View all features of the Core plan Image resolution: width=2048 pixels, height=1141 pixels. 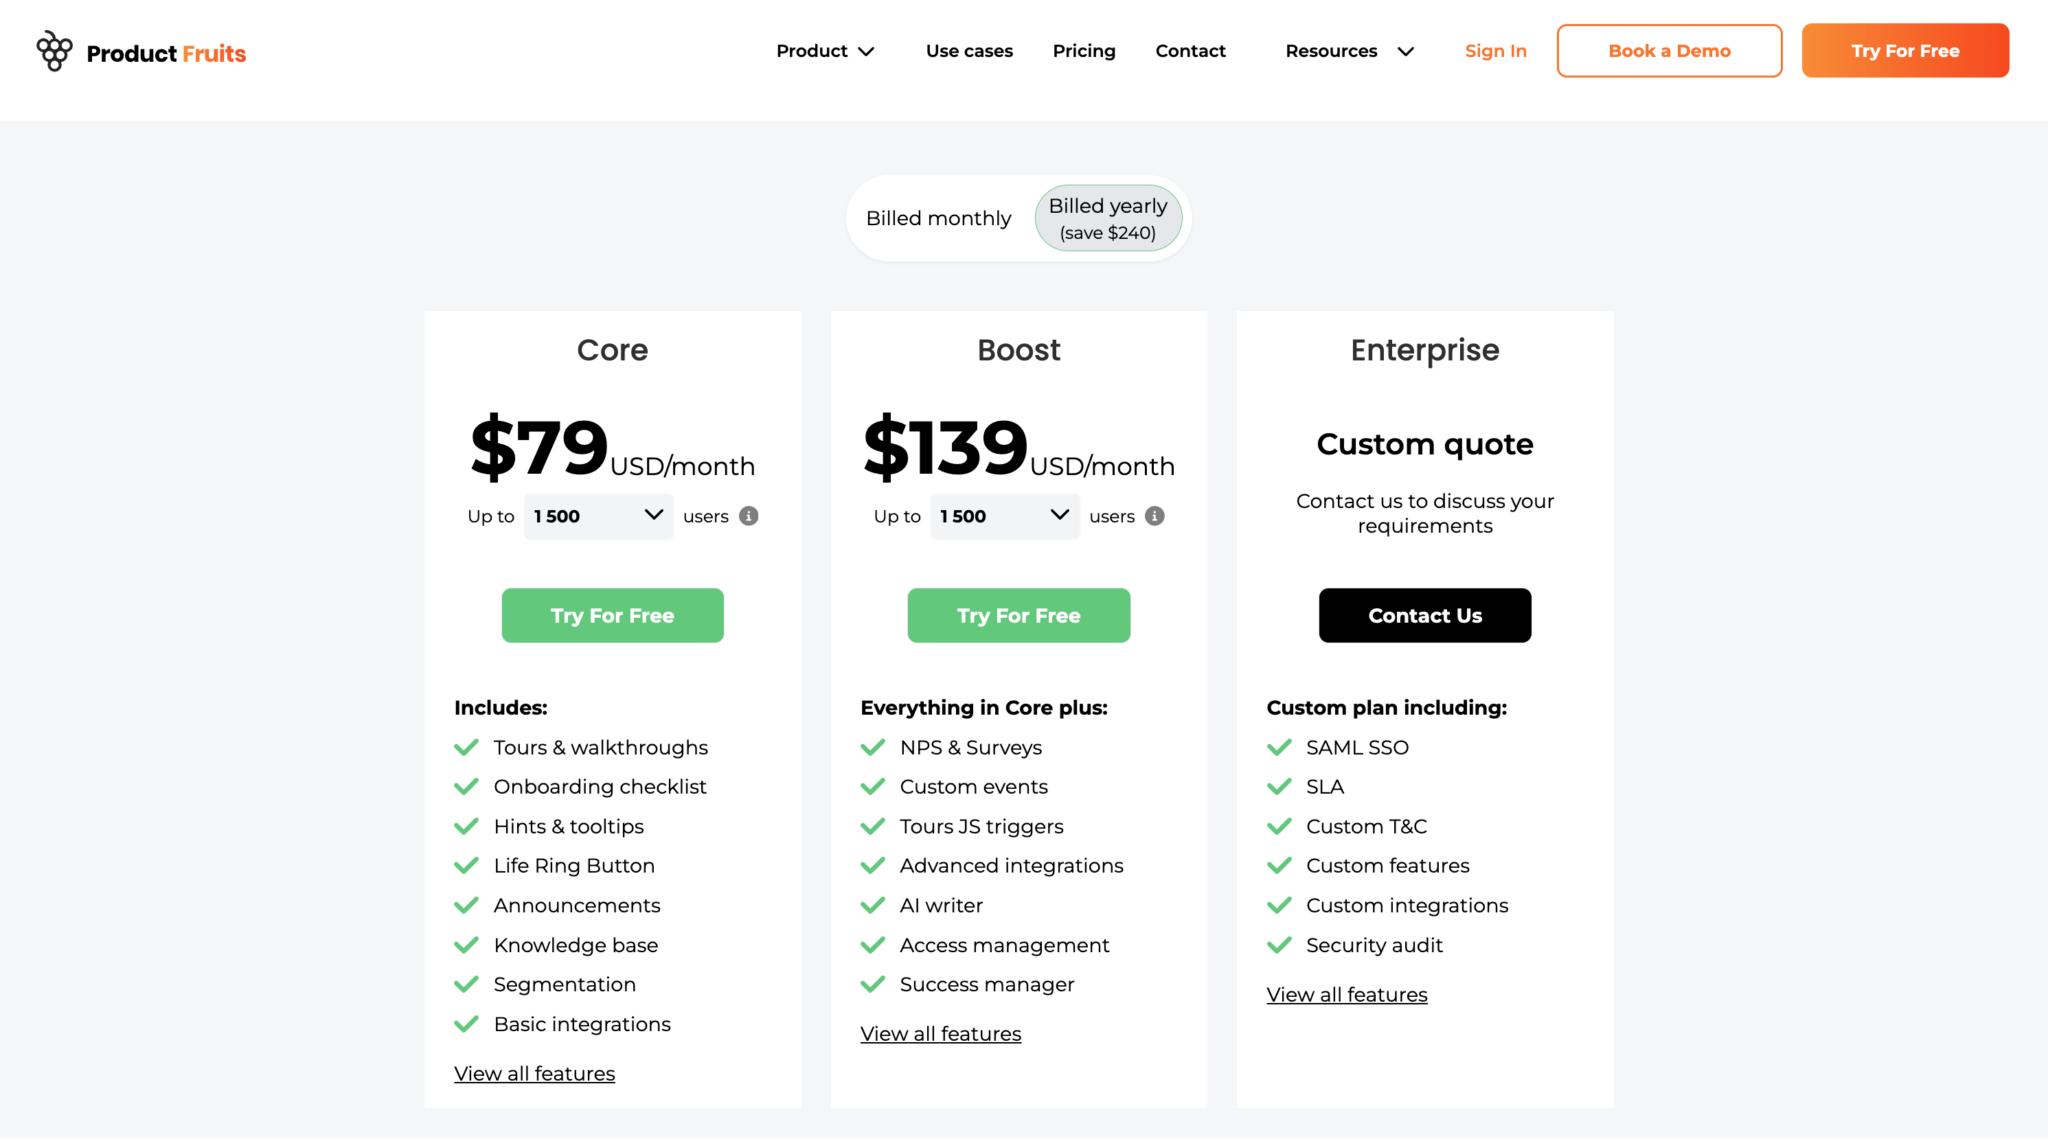coord(534,1072)
